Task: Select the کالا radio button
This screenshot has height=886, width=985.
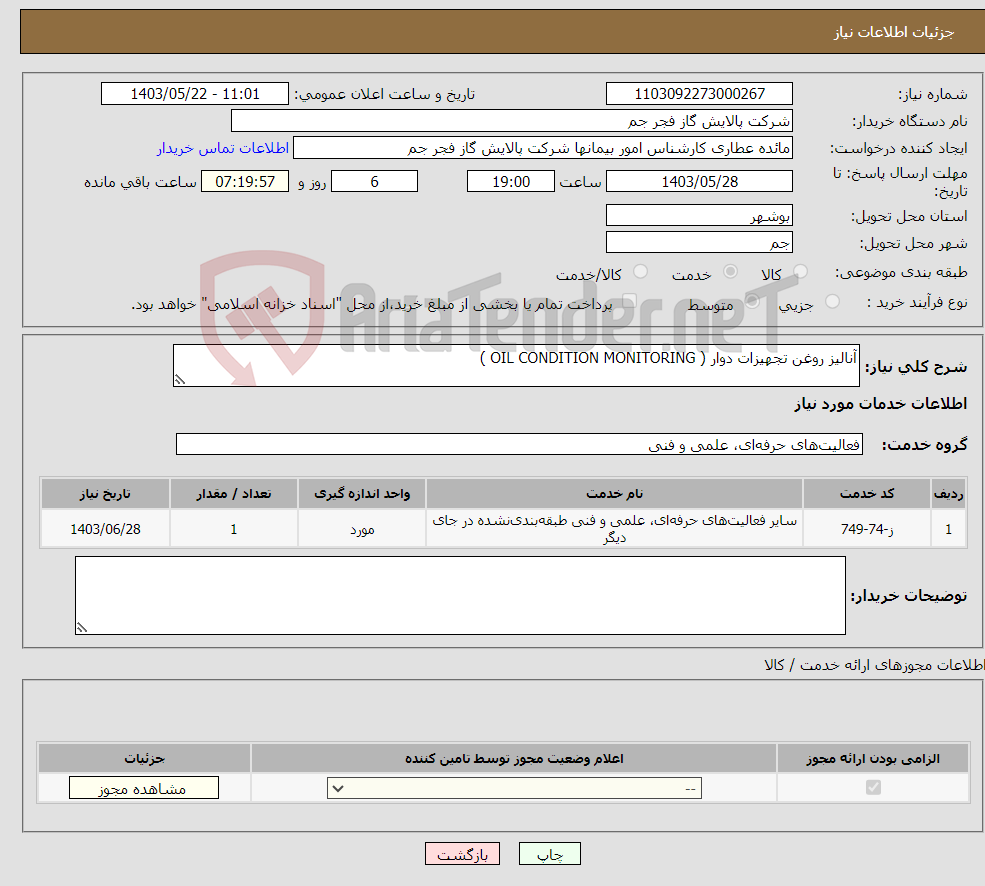Action: (x=800, y=271)
